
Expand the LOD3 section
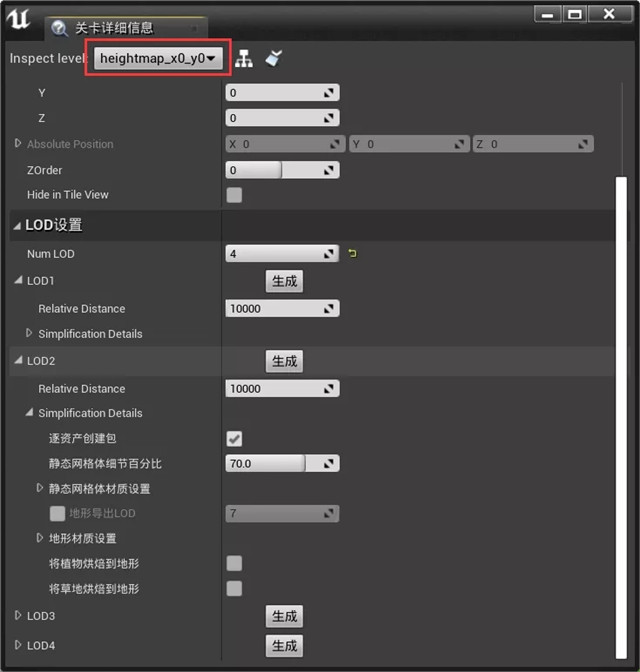pyautogui.click(x=18, y=616)
